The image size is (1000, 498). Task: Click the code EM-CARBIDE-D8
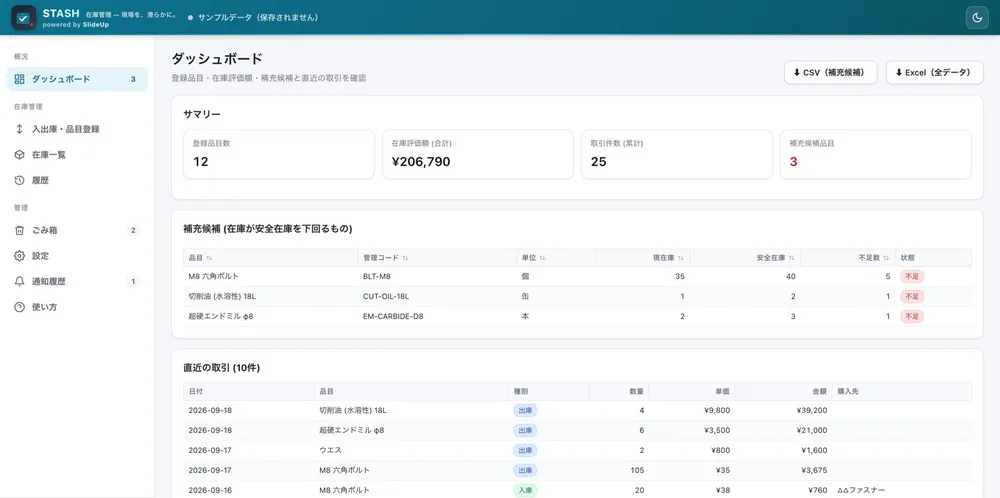tap(393, 316)
